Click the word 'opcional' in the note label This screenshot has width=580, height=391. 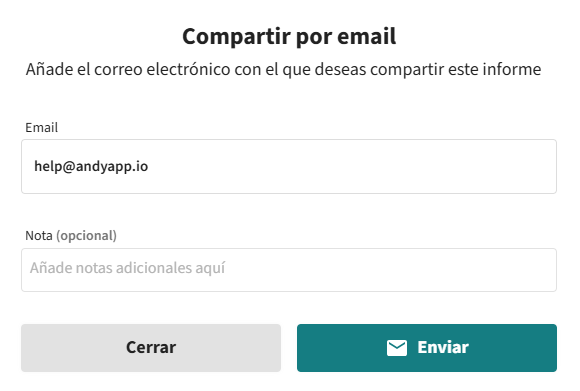(87, 236)
